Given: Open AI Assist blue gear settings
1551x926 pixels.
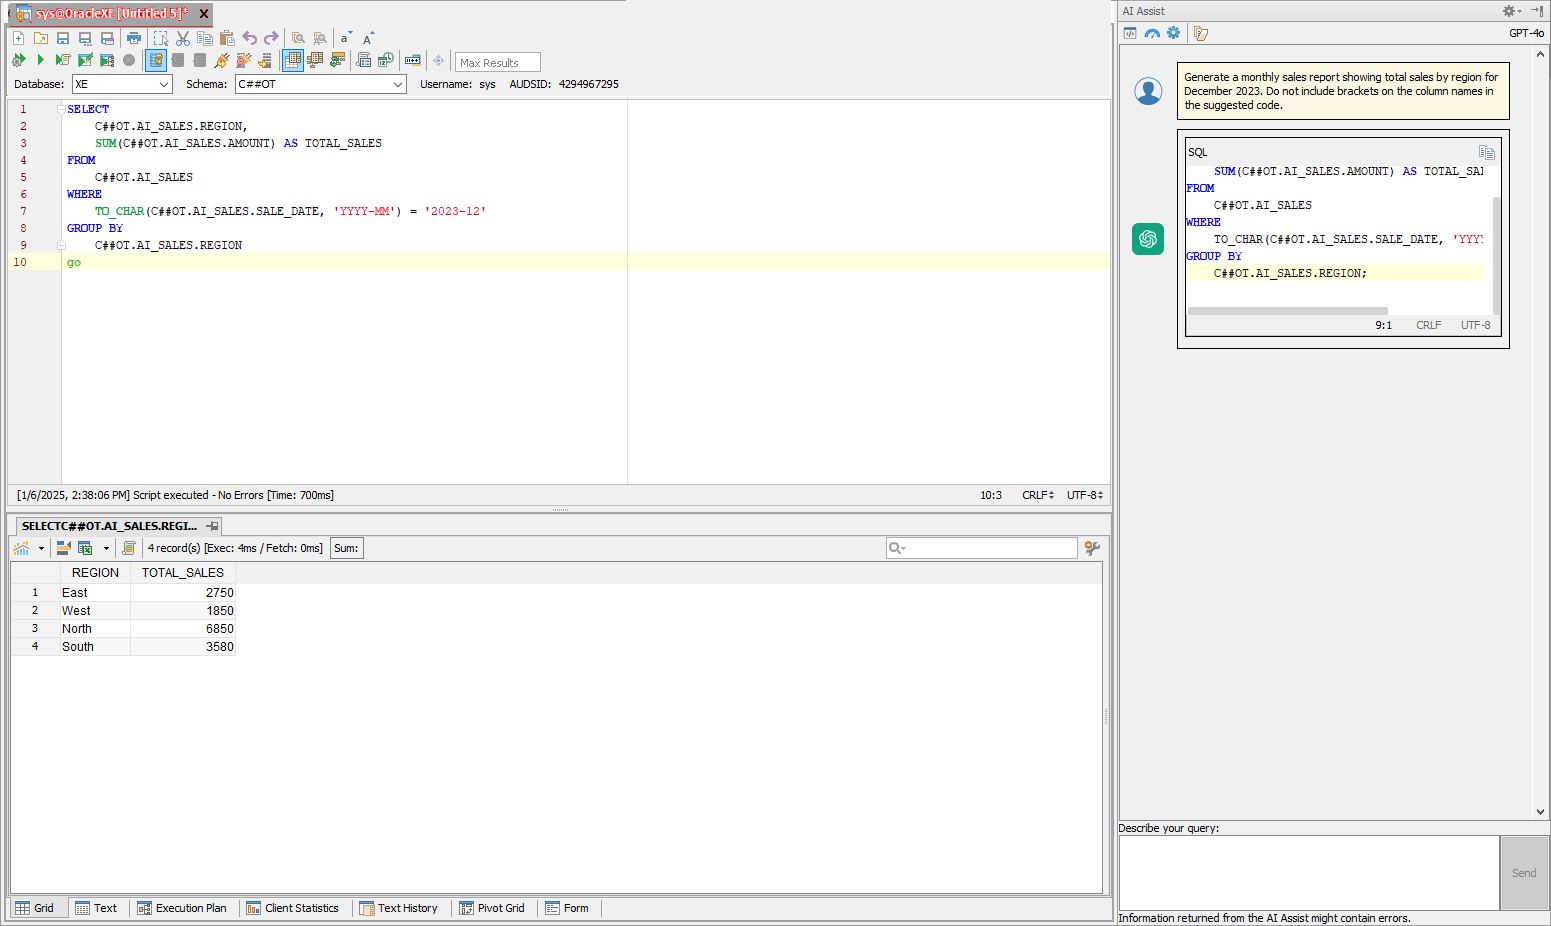Looking at the screenshot, I should coord(1174,33).
